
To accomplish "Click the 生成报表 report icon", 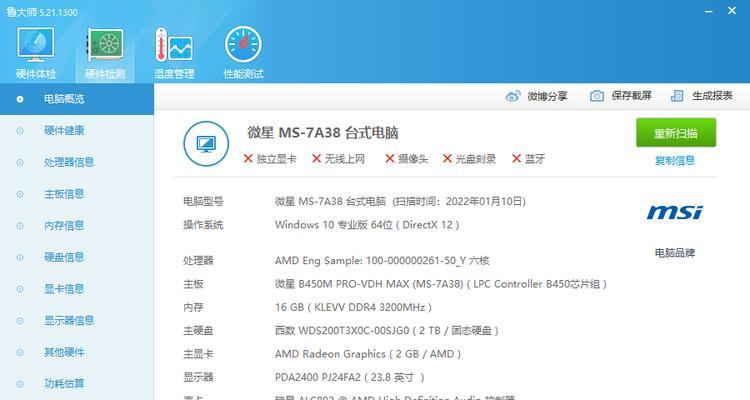I will [x=677, y=96].
